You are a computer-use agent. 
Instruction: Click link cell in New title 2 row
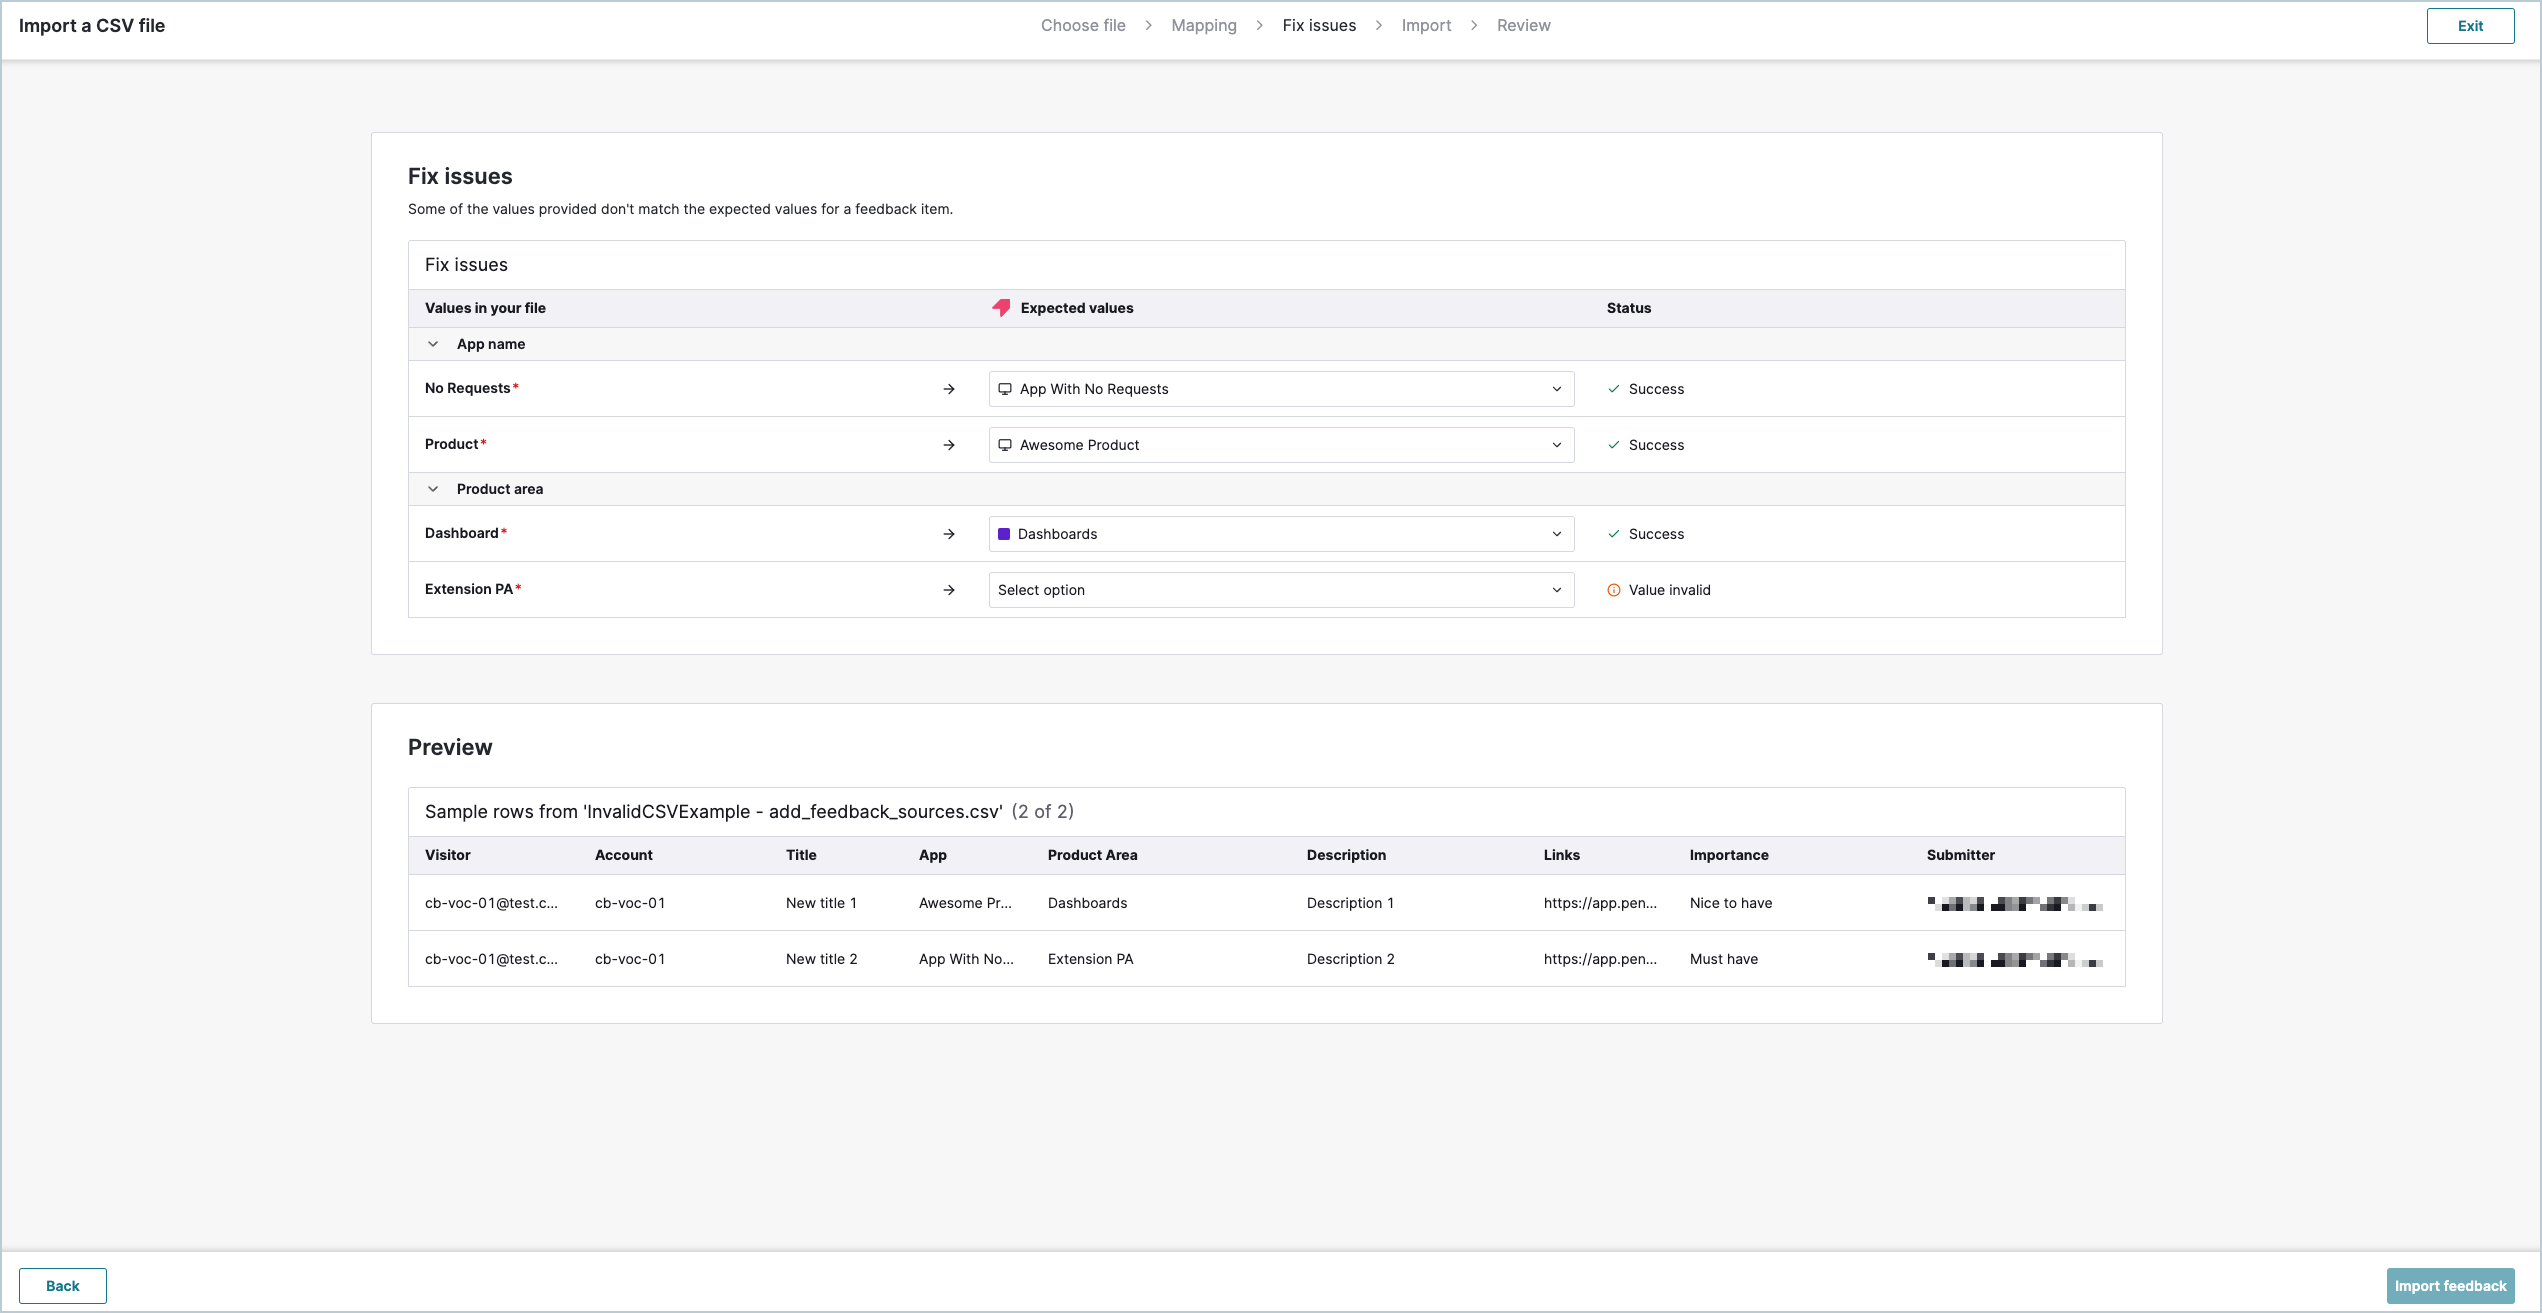pyautogui.click(x=1600, y=959)
